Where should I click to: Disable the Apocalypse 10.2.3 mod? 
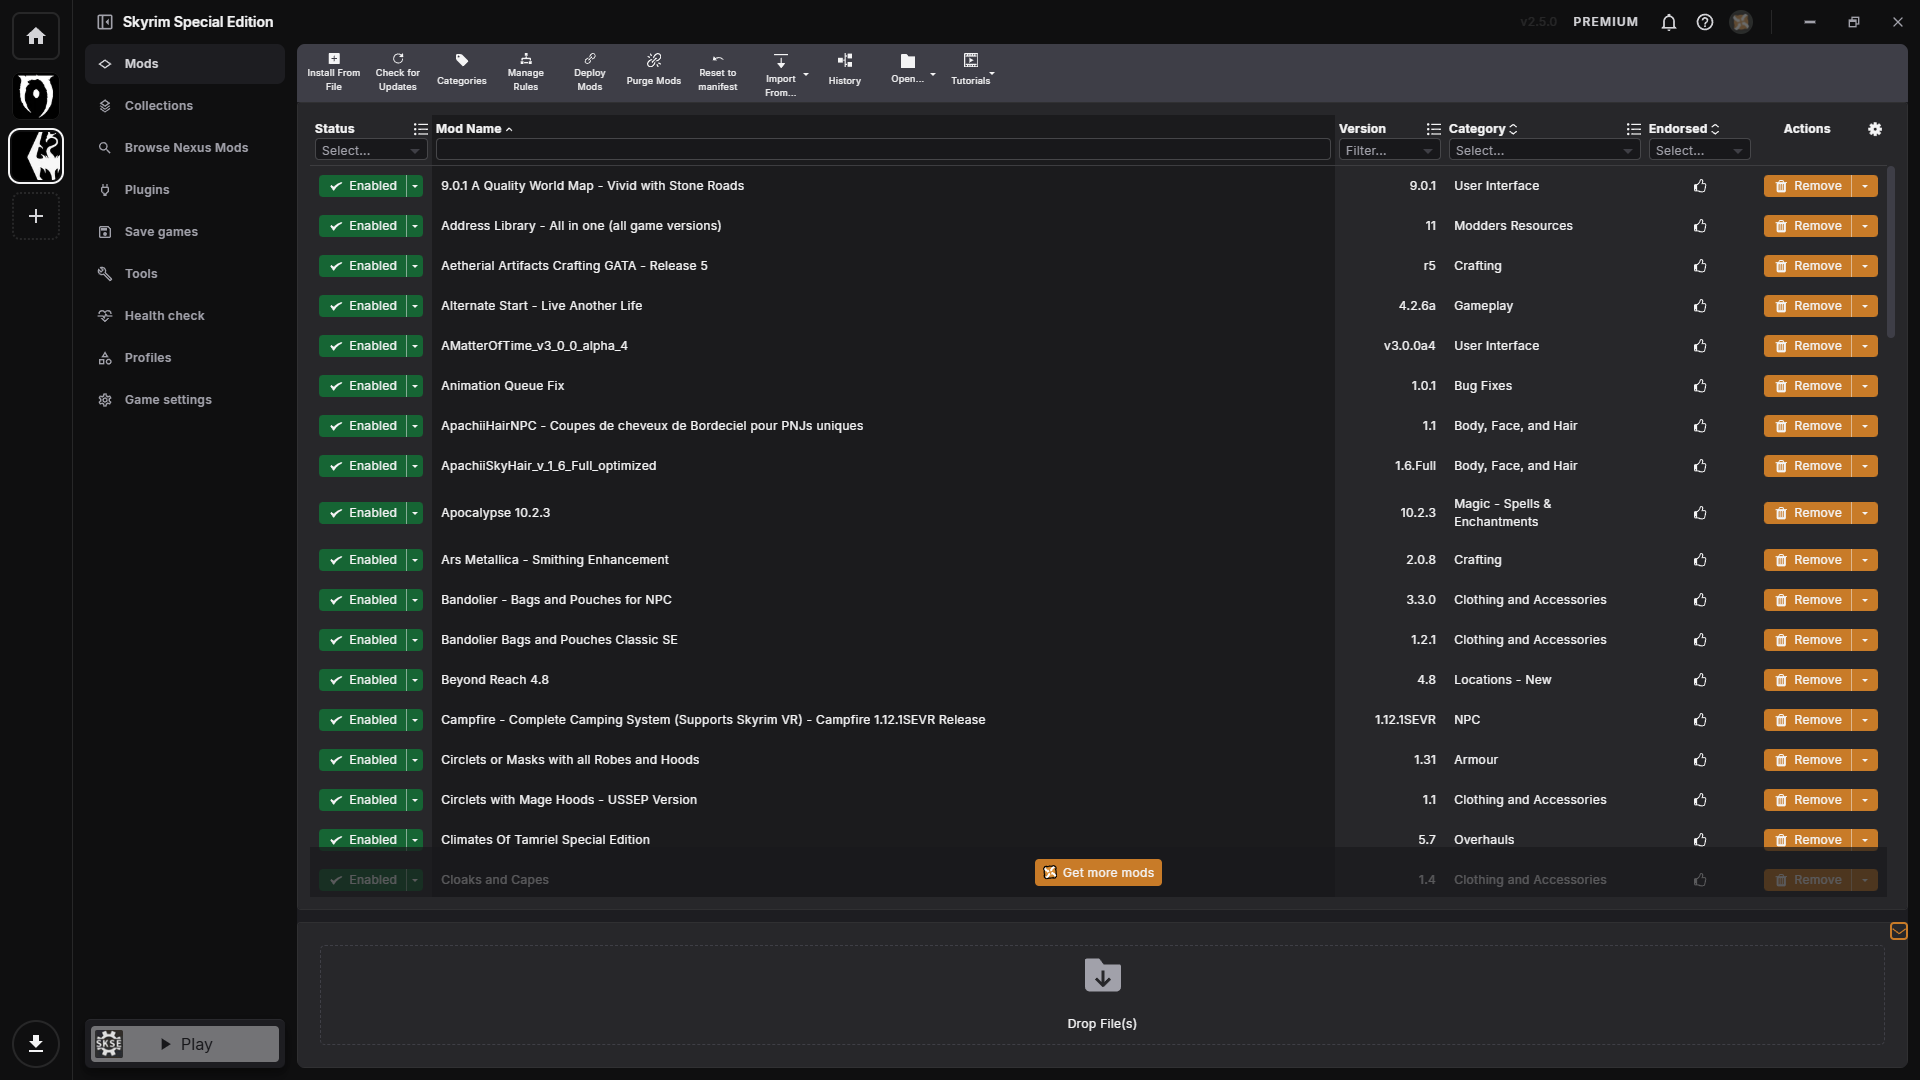(362, 513)
